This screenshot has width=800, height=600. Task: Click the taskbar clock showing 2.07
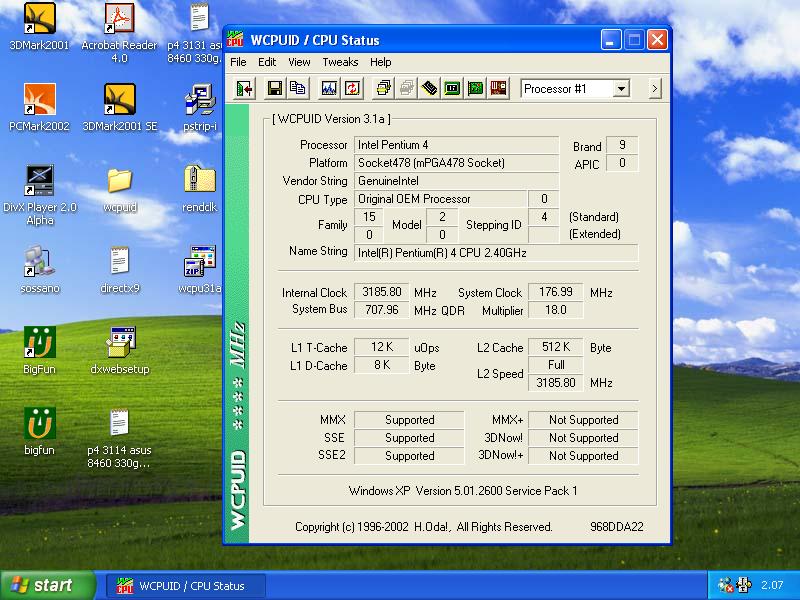(772, 585)
